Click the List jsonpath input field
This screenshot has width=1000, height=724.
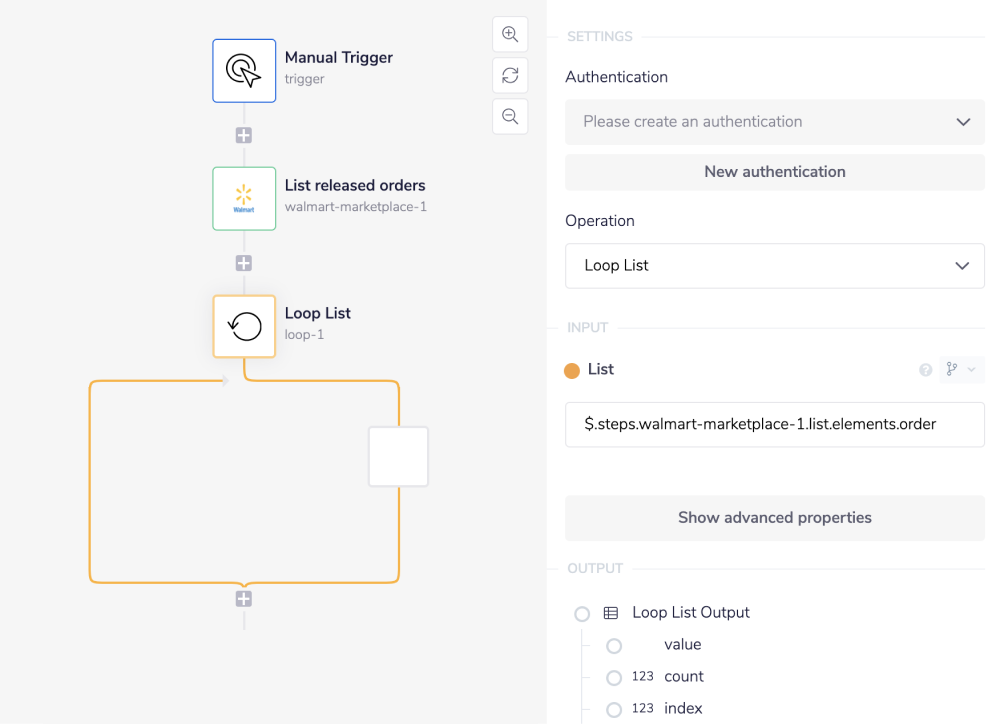point(774,424)
